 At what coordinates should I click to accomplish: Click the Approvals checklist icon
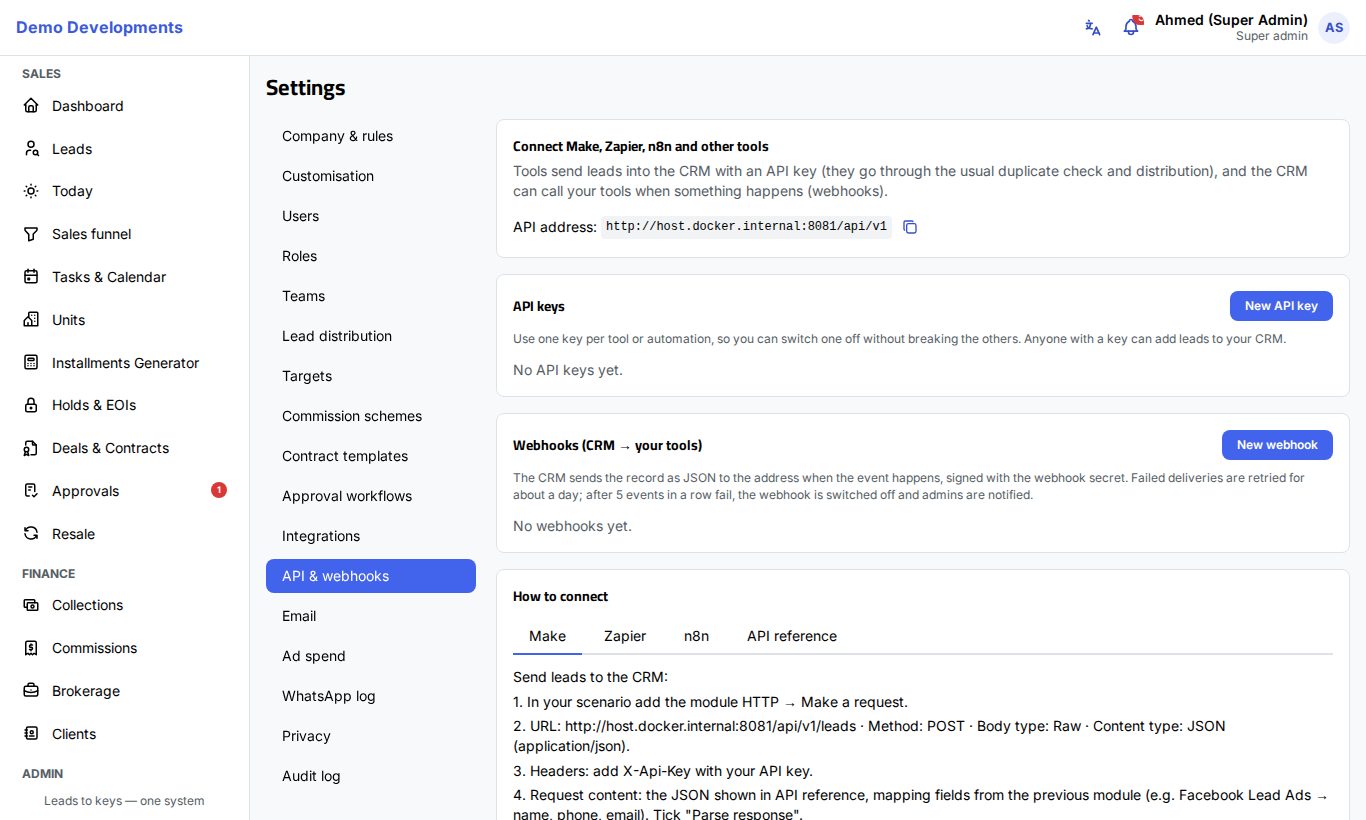tap(32, 491)
